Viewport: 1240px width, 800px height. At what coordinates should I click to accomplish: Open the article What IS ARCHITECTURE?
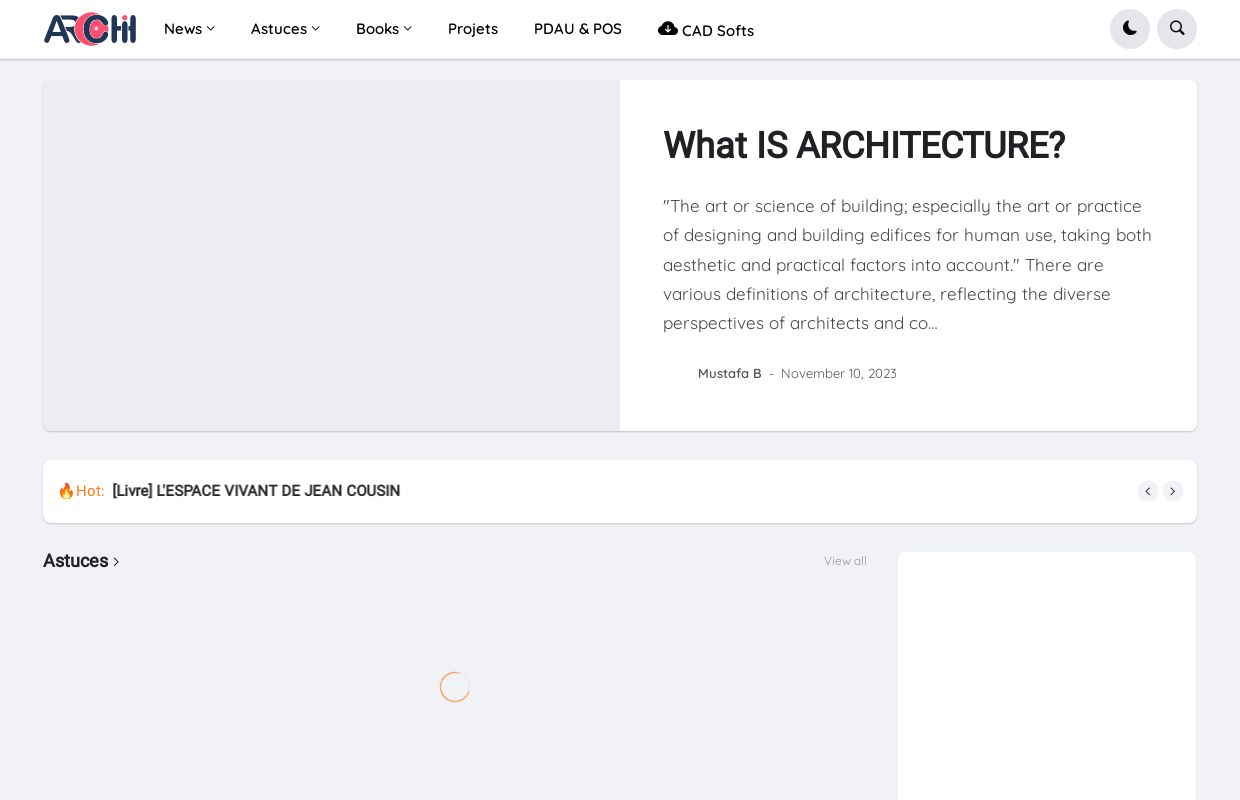coord(863,146)
